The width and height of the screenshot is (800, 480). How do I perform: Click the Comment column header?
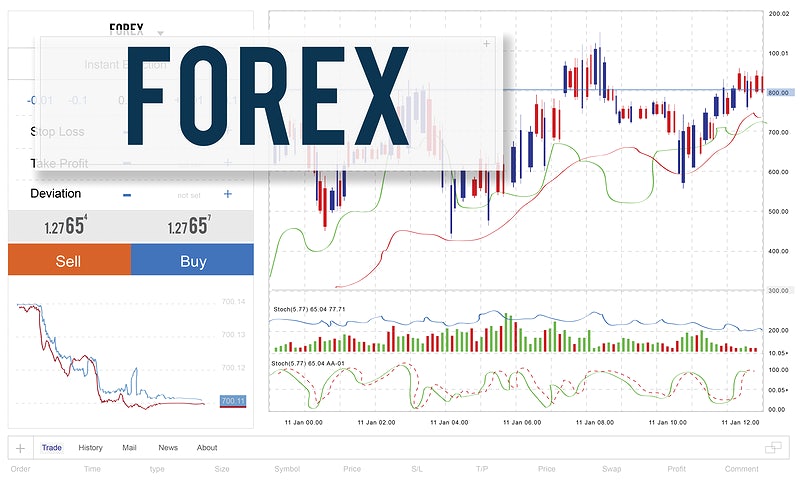pyautogui.click(x=741, y=469)
